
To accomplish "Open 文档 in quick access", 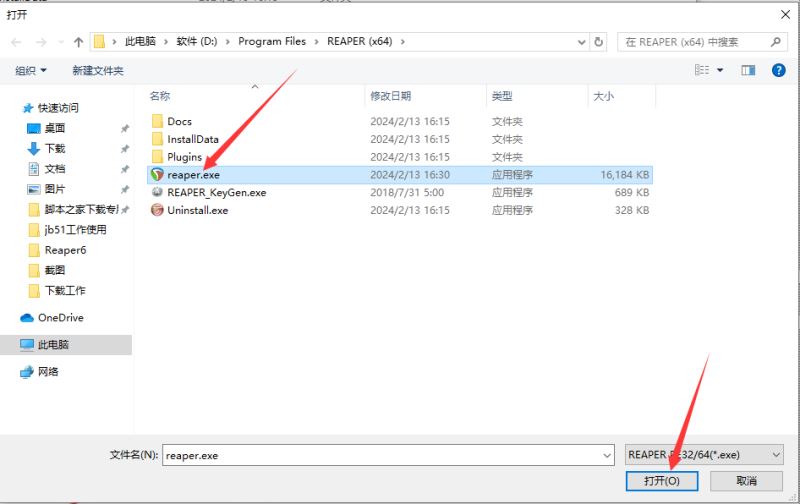I will 55,169.
